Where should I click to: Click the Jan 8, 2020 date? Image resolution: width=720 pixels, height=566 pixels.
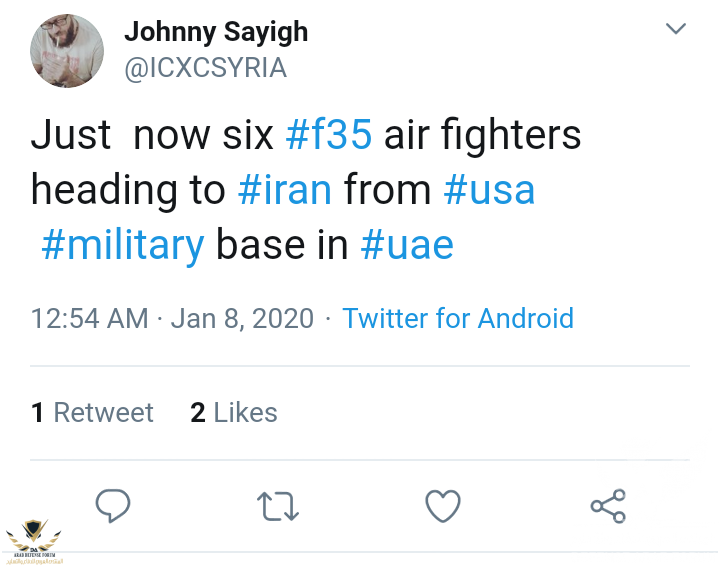pos(242,318)
